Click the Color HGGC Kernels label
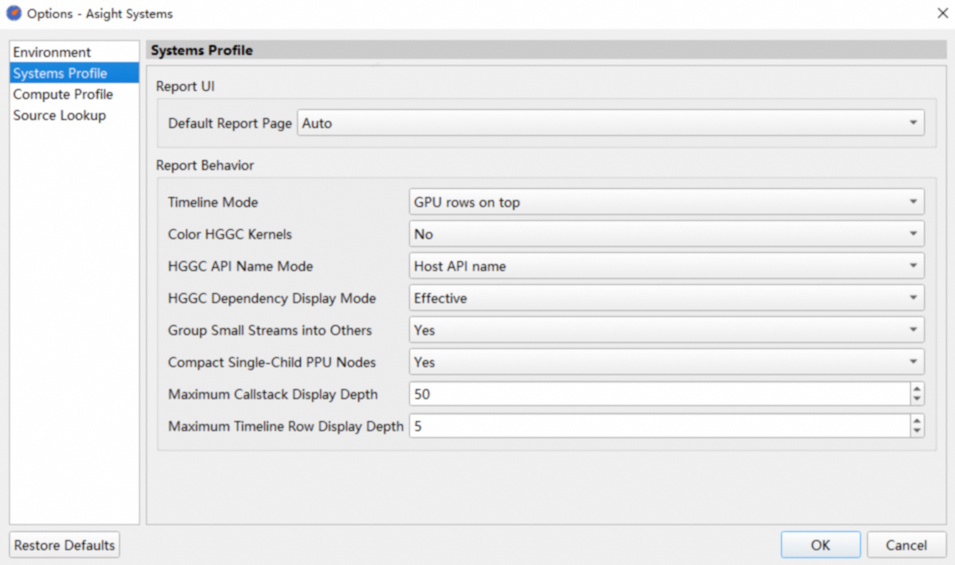 tap(230, 234)
